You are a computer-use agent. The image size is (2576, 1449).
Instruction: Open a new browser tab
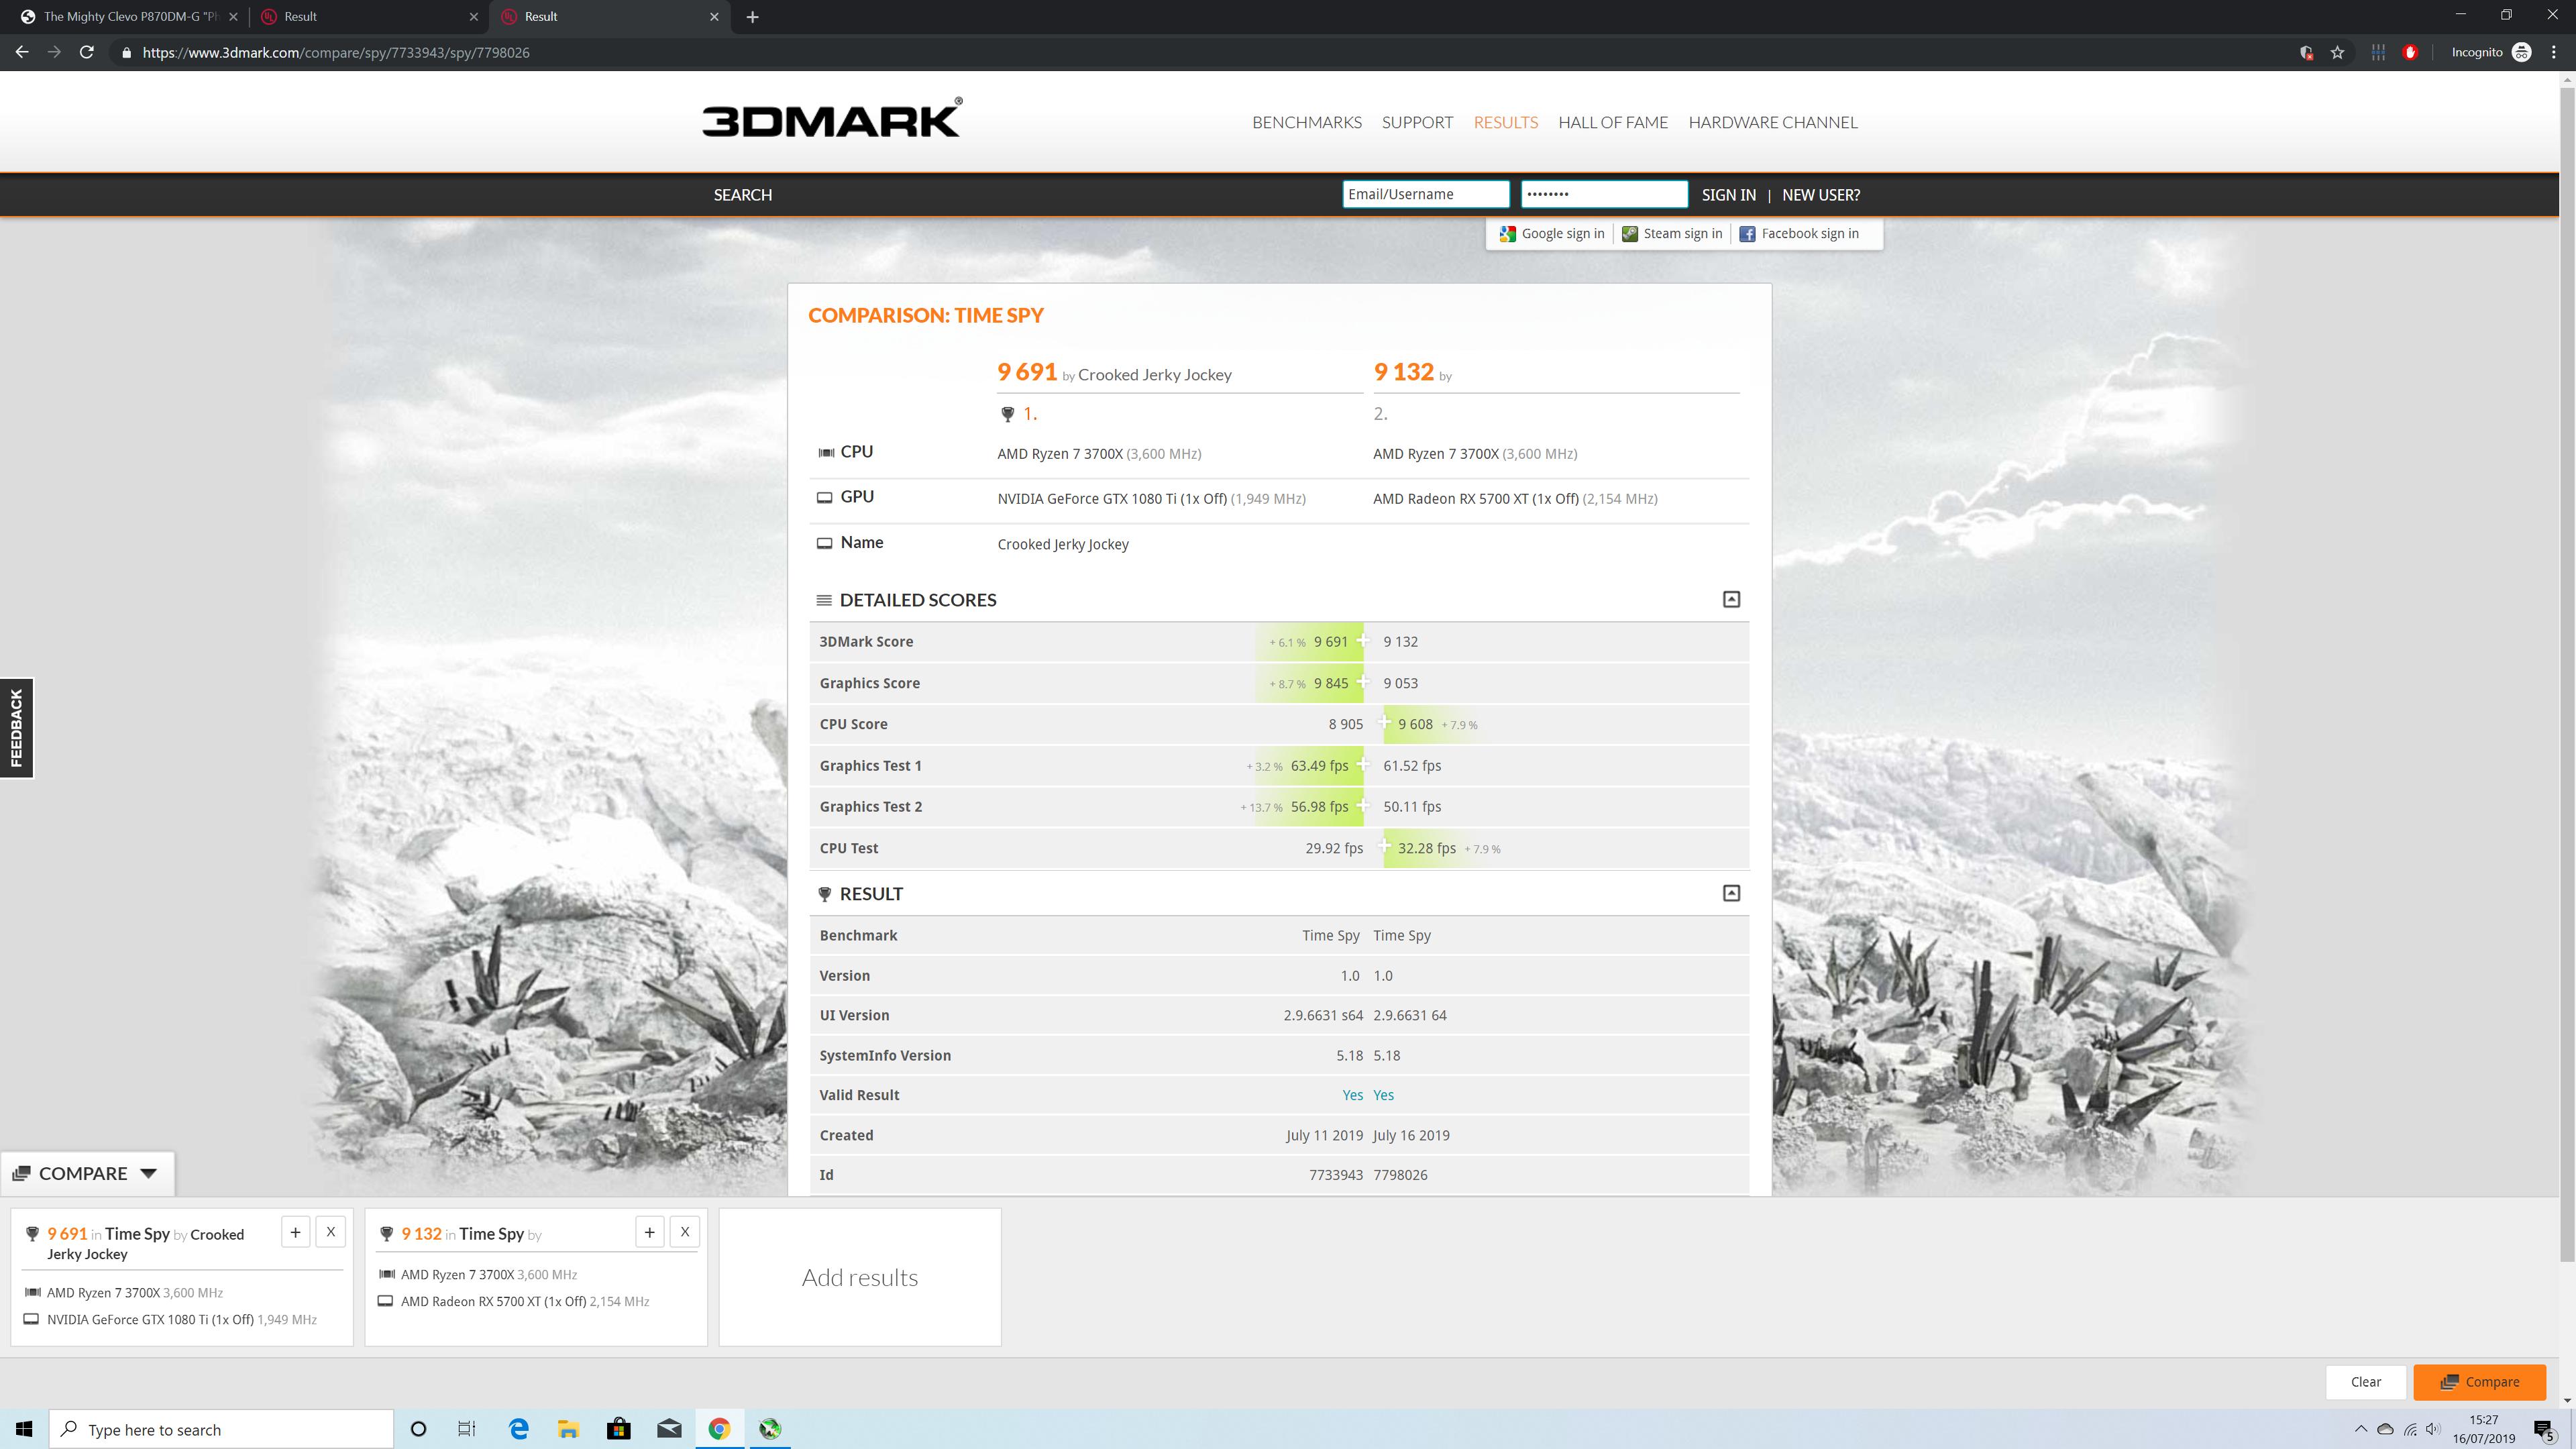752,16
